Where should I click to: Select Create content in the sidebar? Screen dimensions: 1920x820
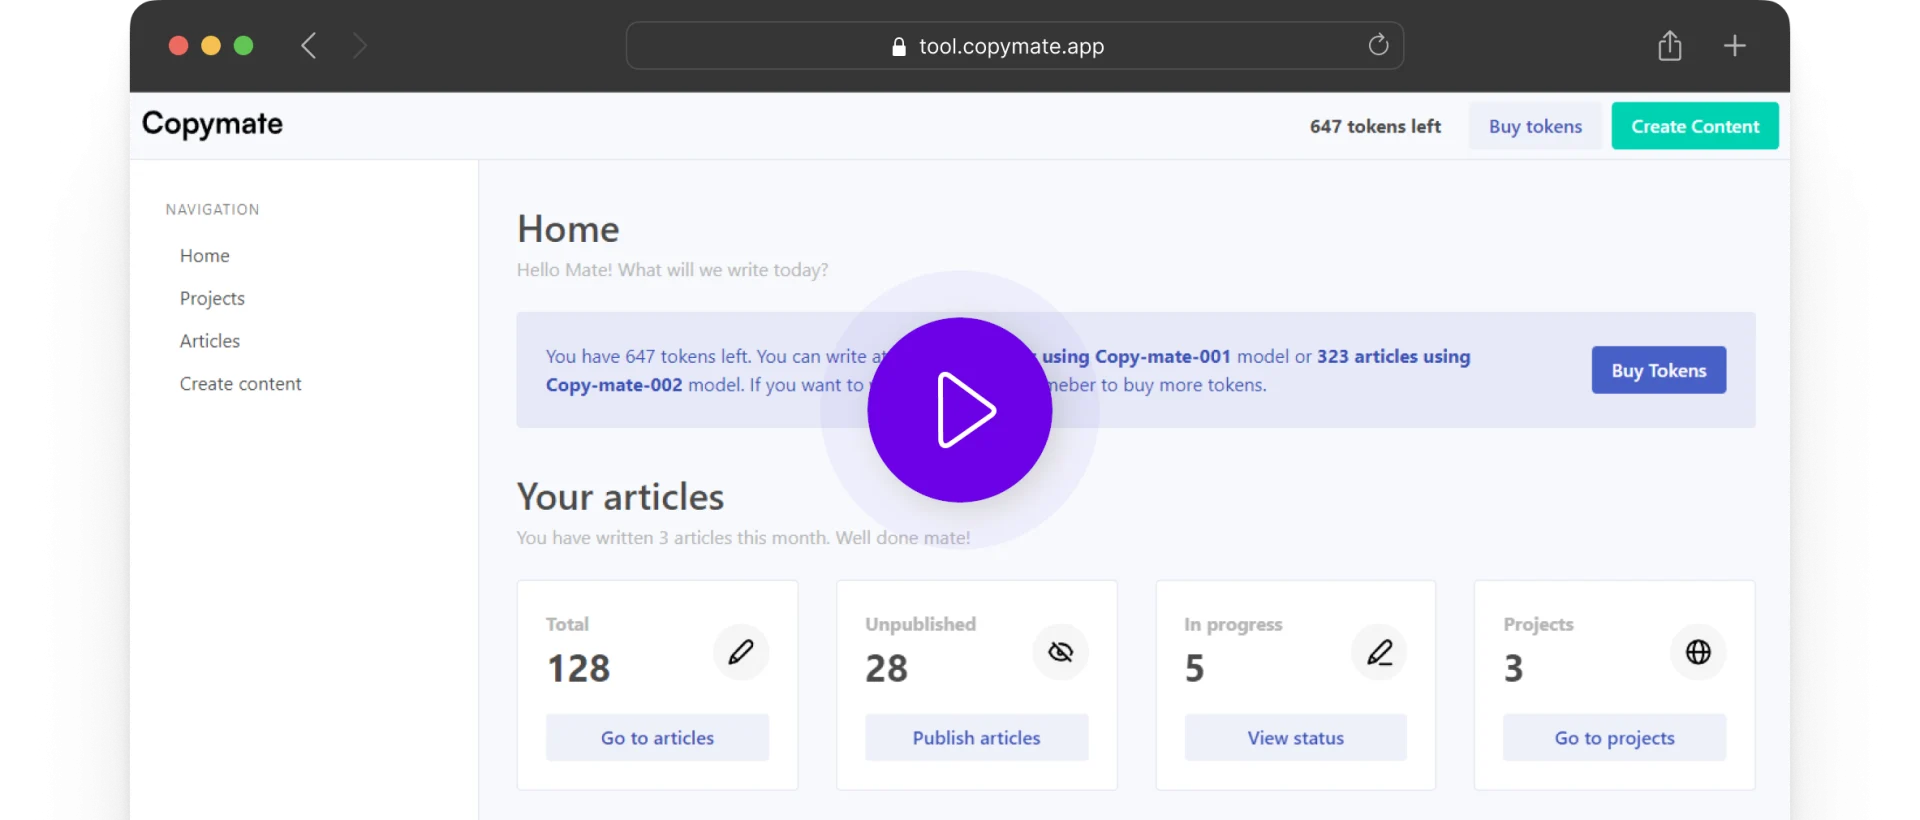pos(240,384)
